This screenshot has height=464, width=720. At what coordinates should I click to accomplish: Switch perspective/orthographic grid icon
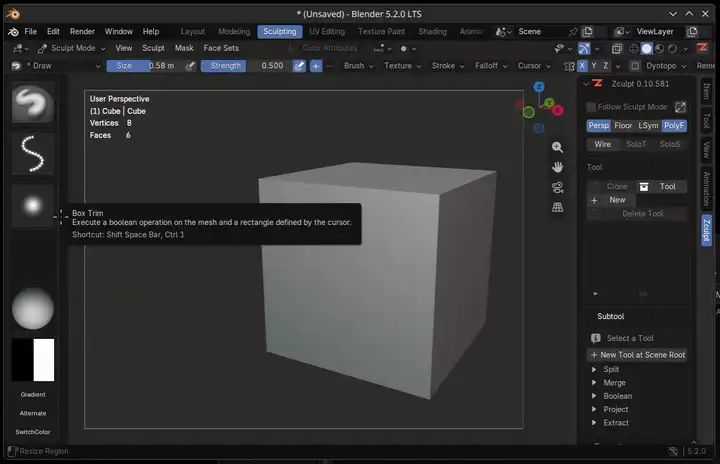pos(557,207)
